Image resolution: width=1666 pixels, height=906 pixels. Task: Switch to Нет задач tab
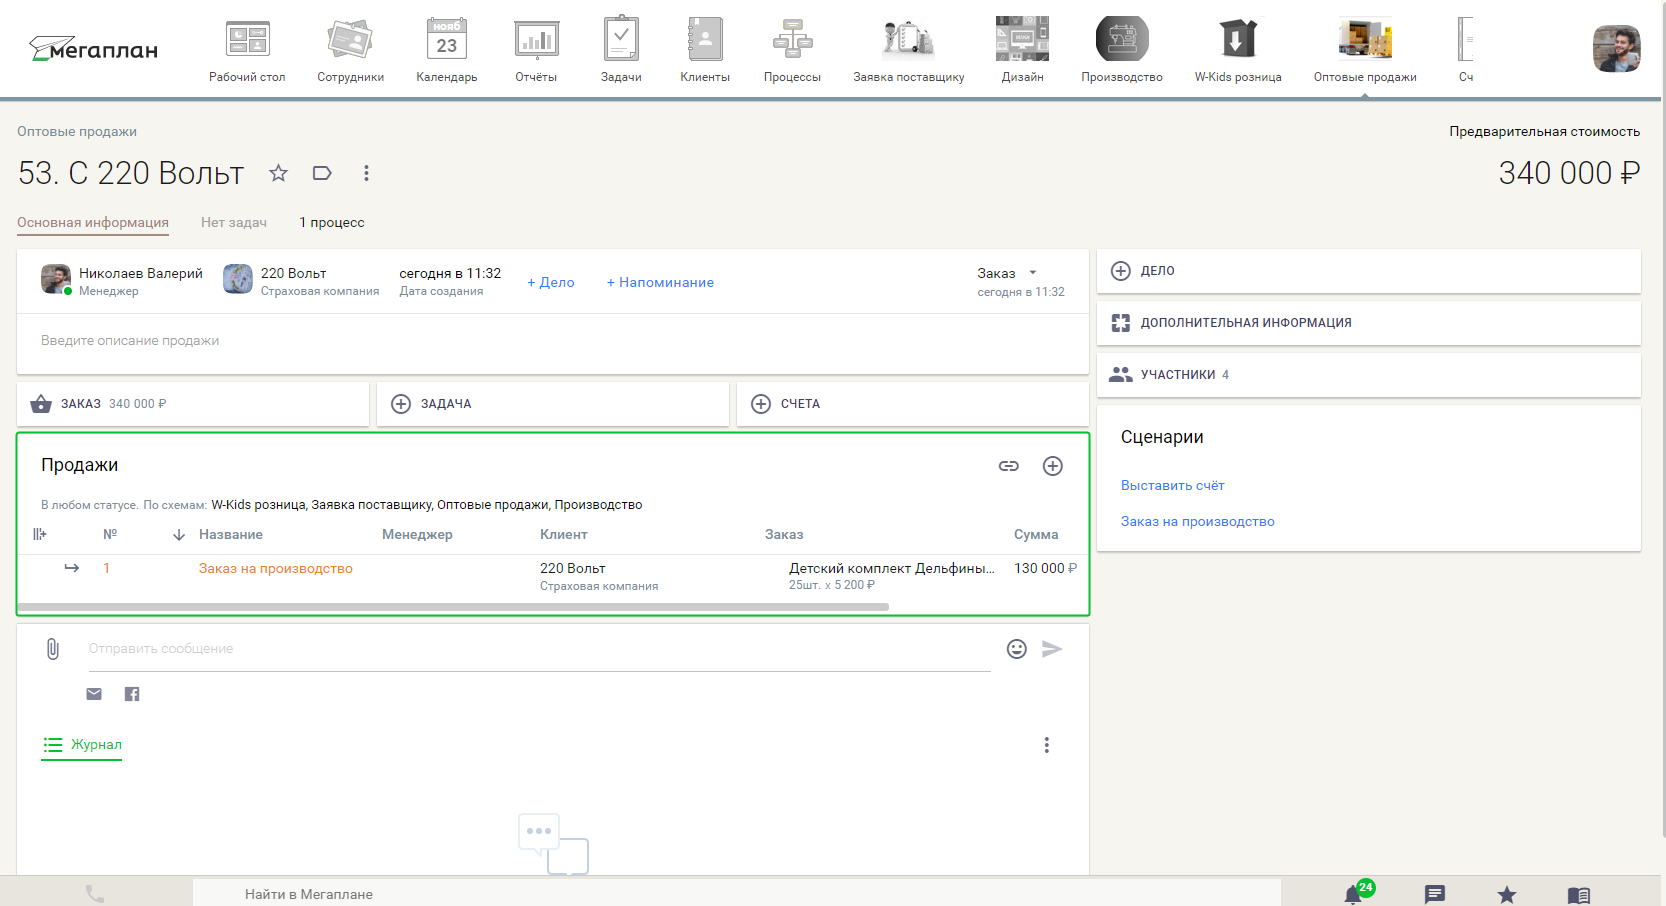point(234,222)
